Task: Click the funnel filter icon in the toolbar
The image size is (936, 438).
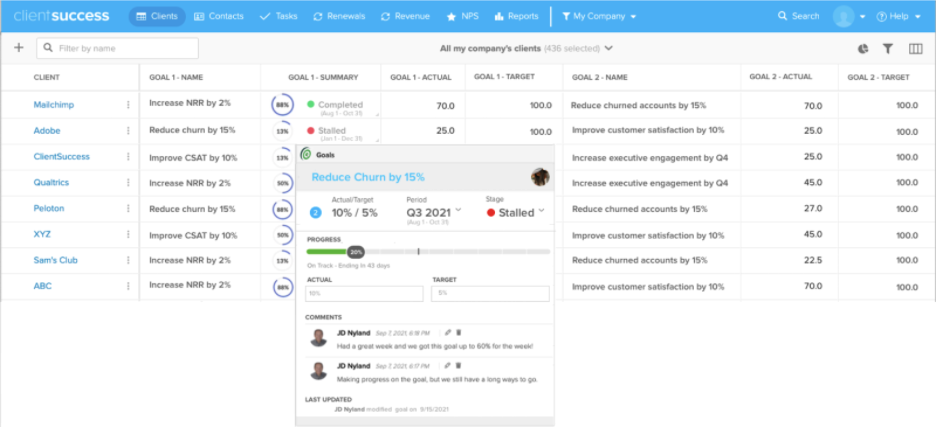Action: pos(888,49)
